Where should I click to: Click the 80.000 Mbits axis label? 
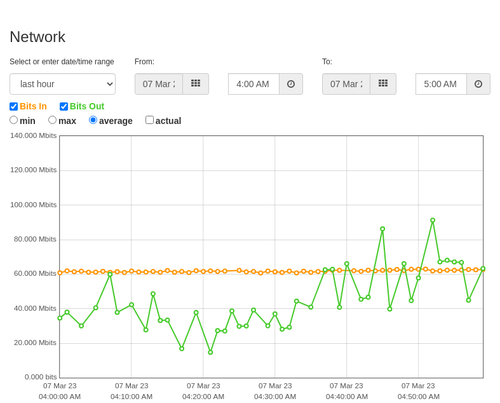(35, 239)
